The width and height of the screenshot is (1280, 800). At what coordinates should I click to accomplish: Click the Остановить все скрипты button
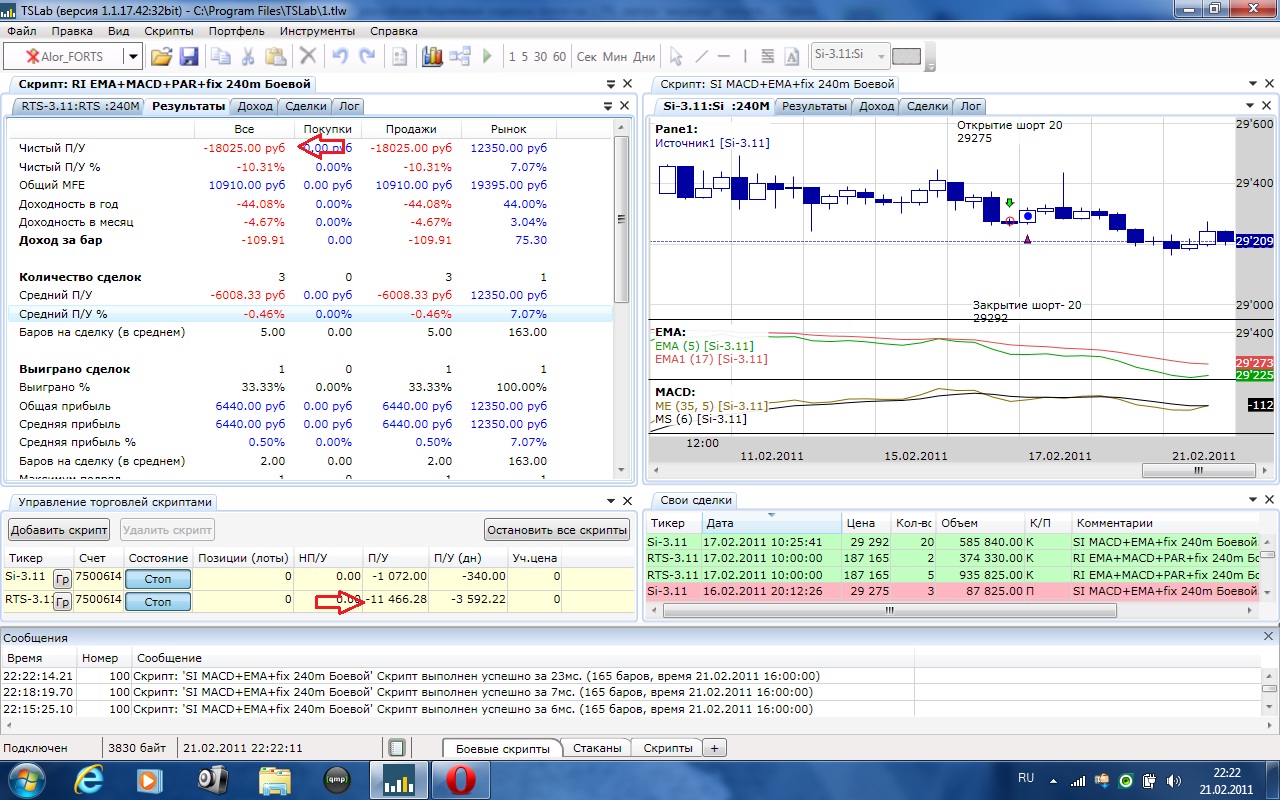coord(557,530)
